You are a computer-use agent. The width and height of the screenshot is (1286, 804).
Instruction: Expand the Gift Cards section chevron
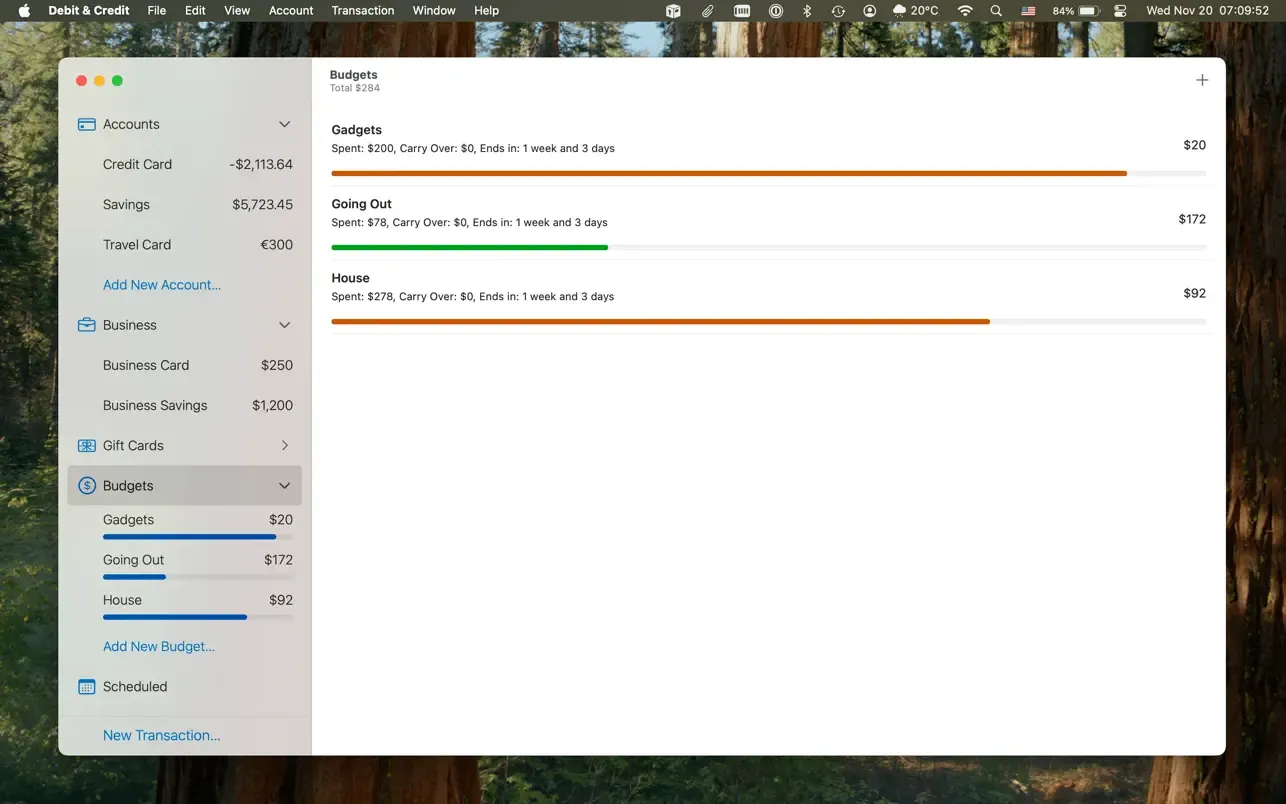click(285, 445)
